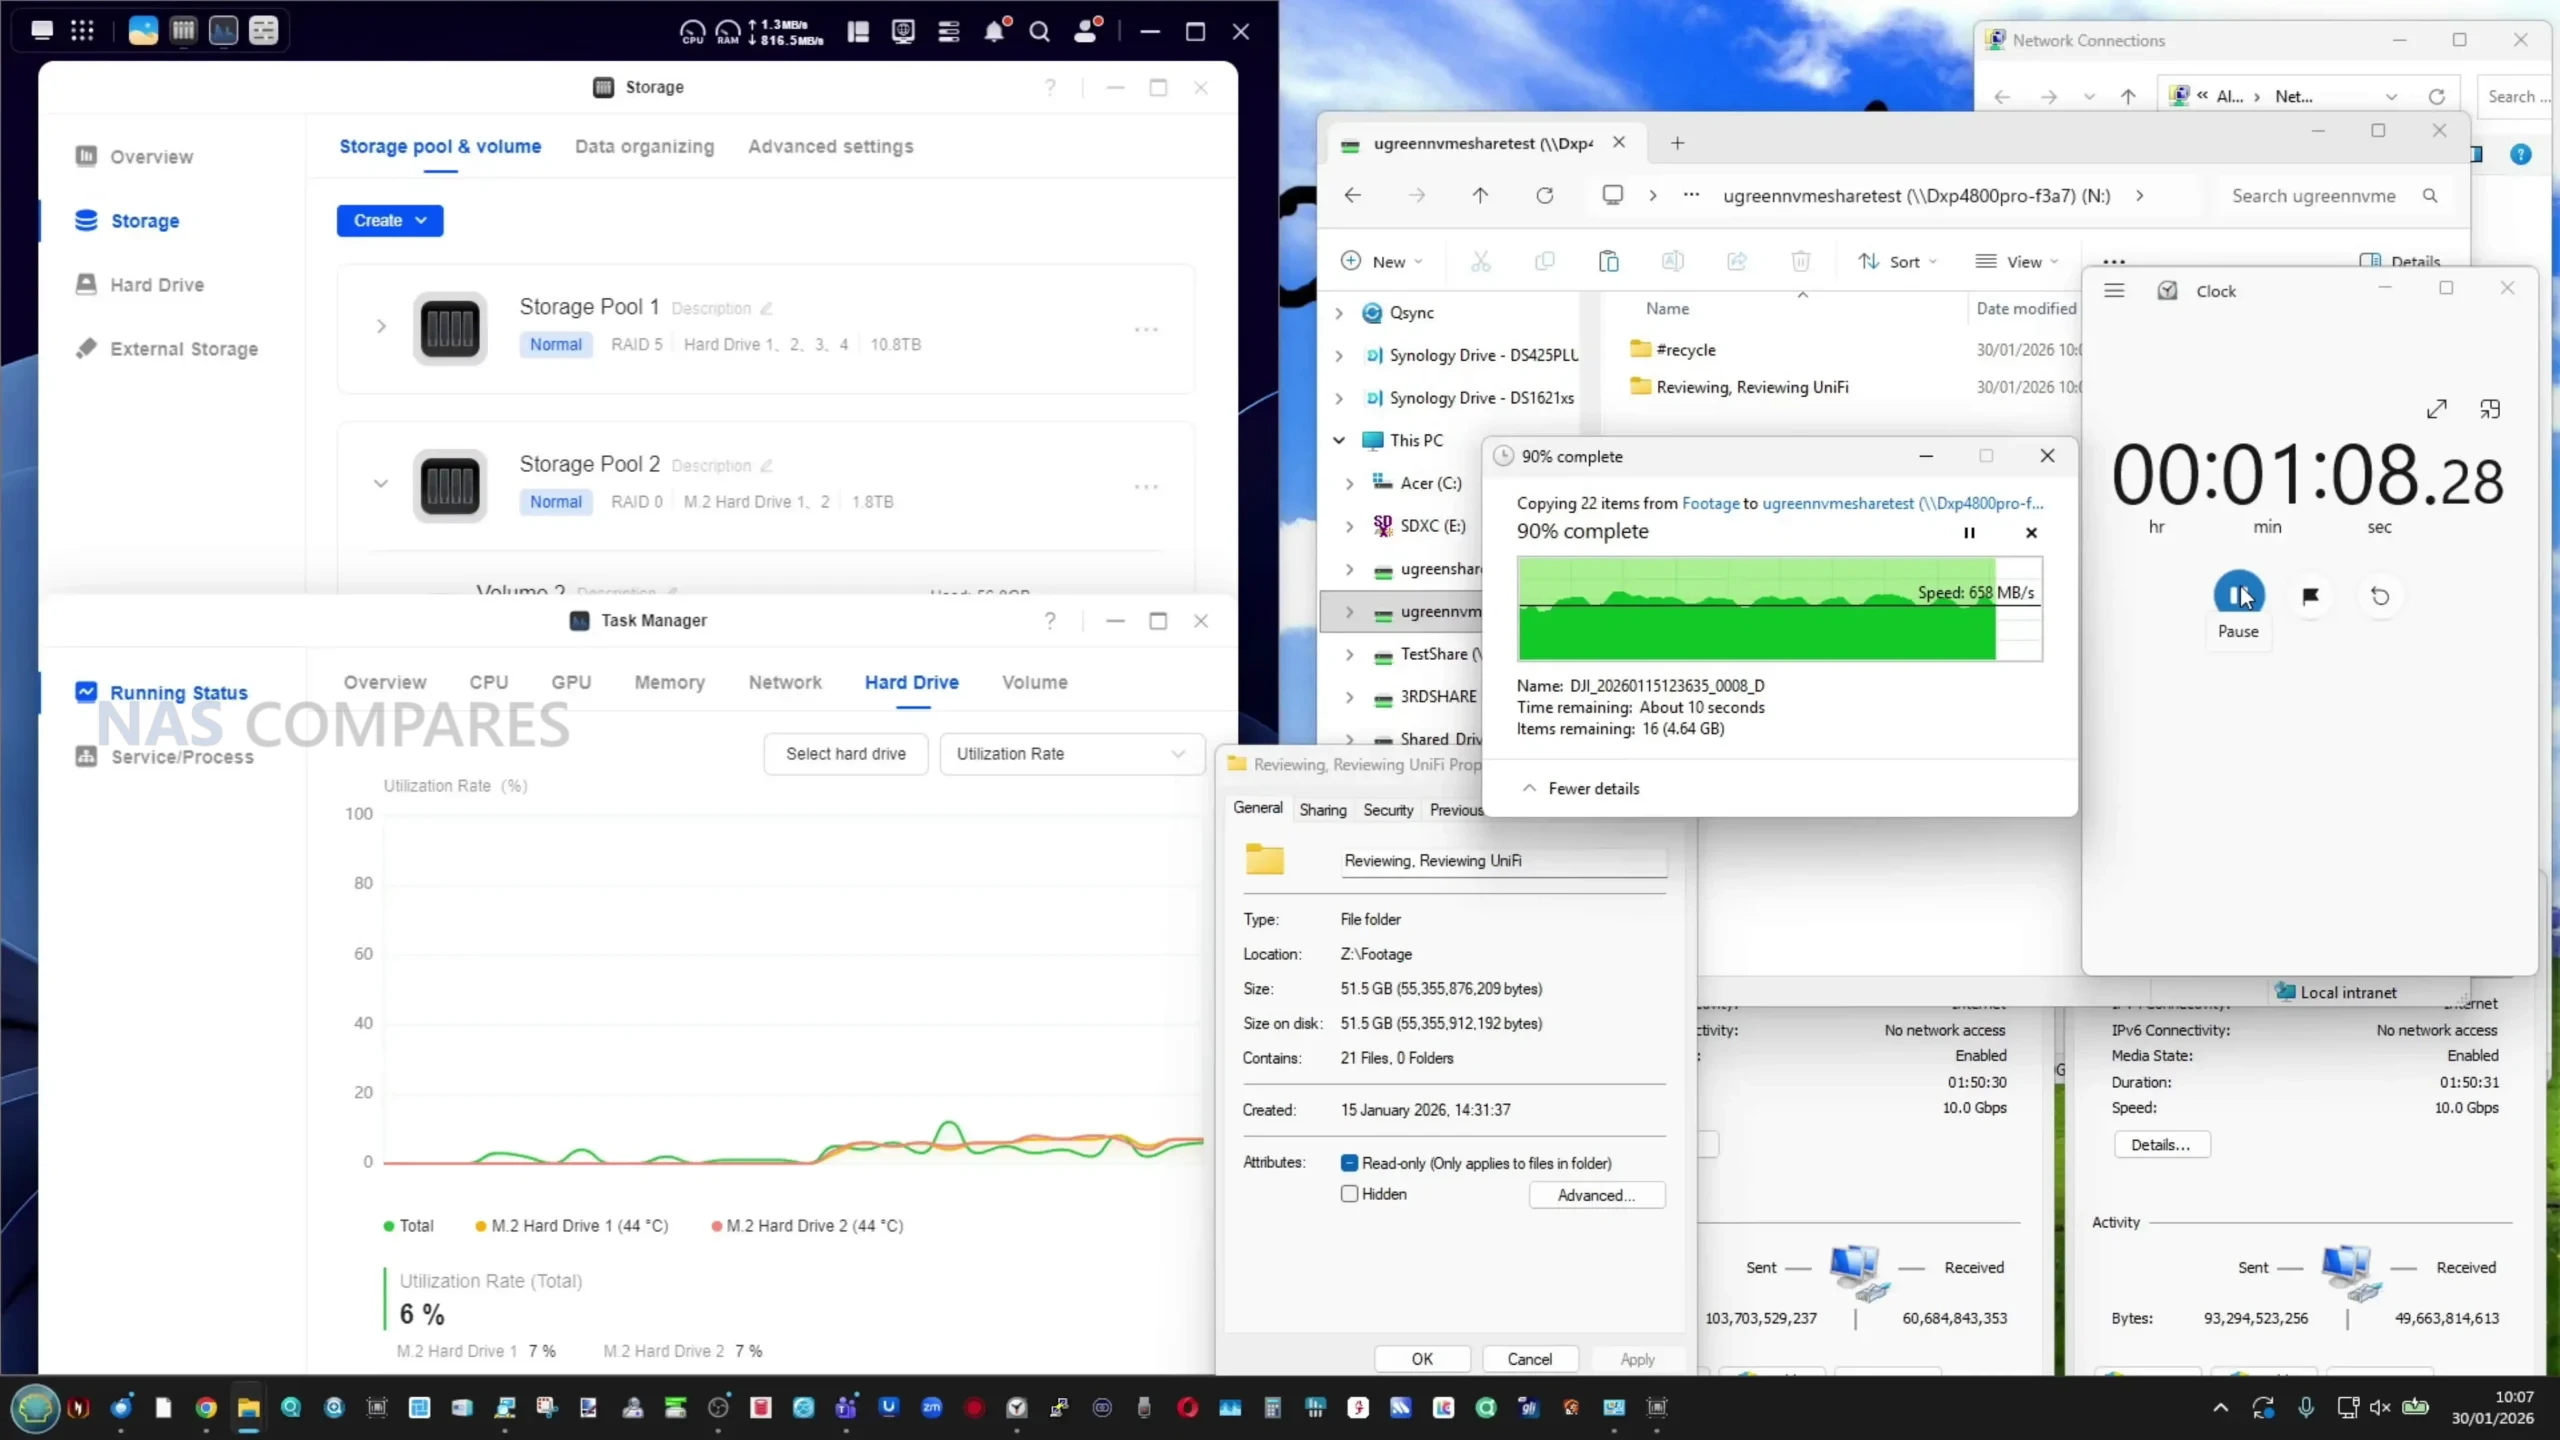The height and width of the screenshot is (1440, 2560).
Task: Enable the Hidden attribute checkbox
Action: (1350, 1194)
